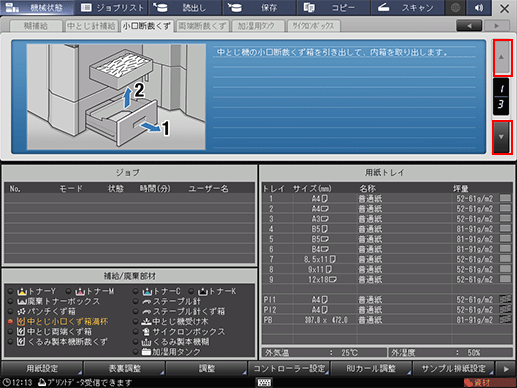Click the keyboard icon in status bar

(264, 382)
